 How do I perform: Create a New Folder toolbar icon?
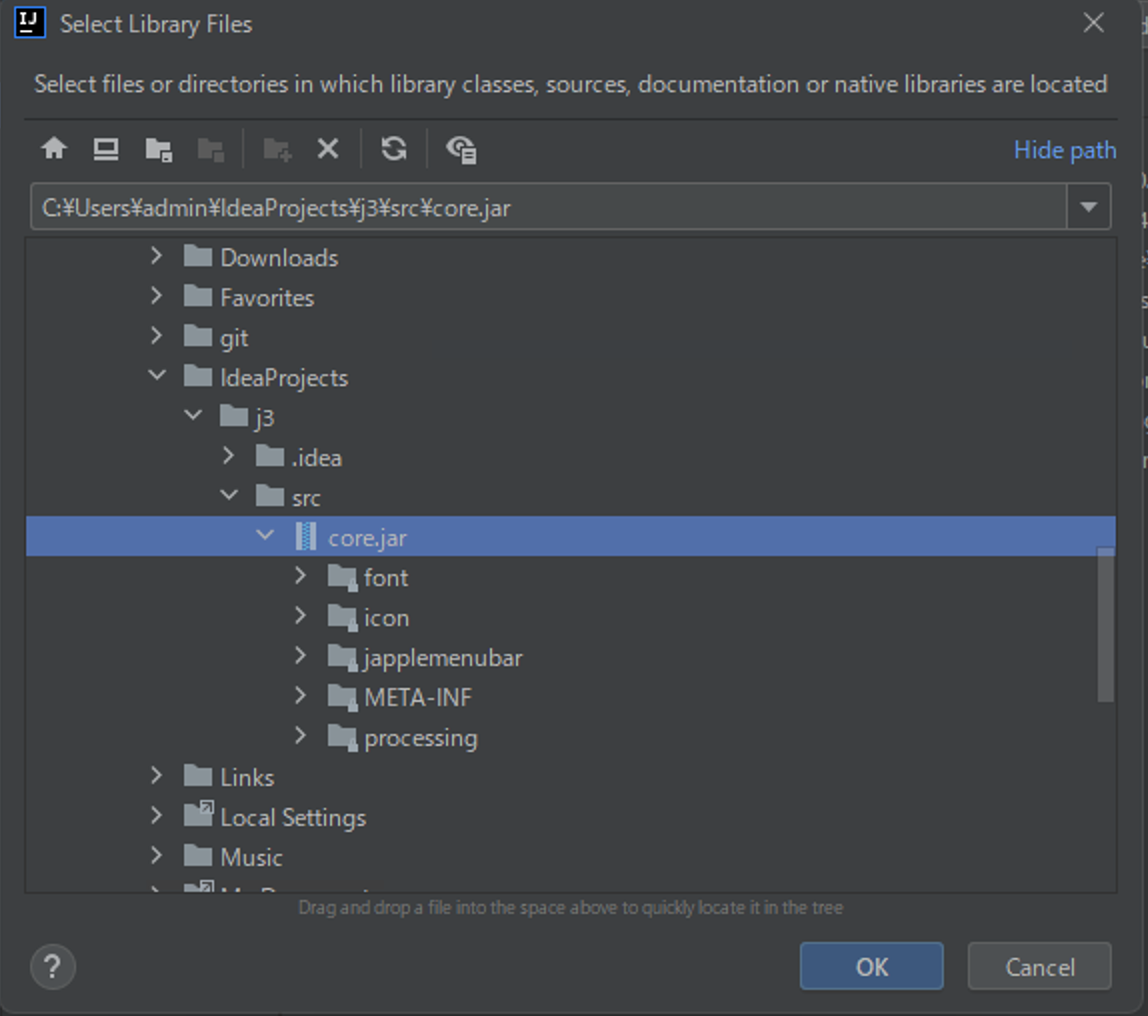tap(277, 149)
